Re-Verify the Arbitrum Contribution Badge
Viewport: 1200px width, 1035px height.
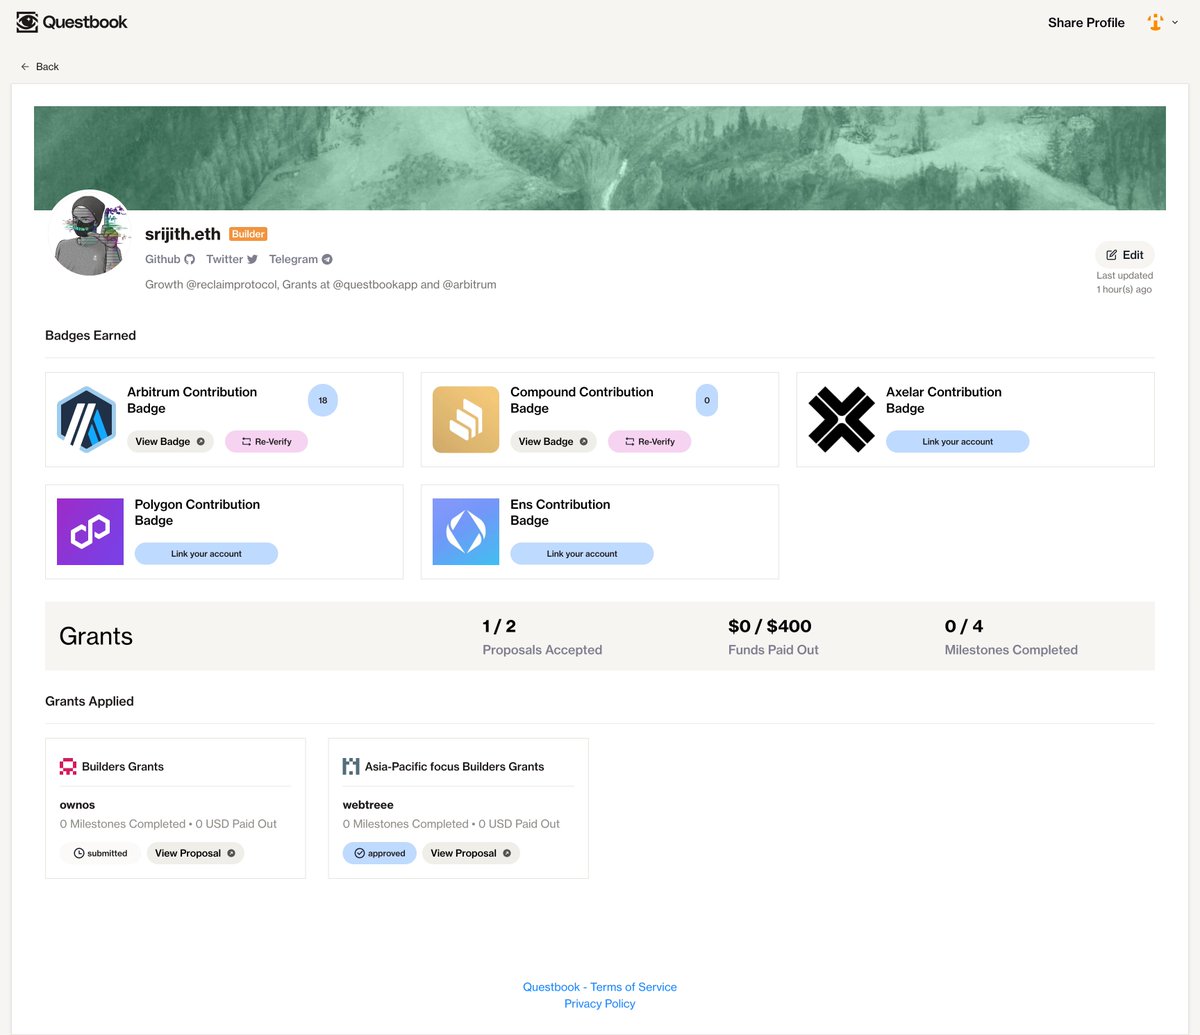(x=266, y=441)
